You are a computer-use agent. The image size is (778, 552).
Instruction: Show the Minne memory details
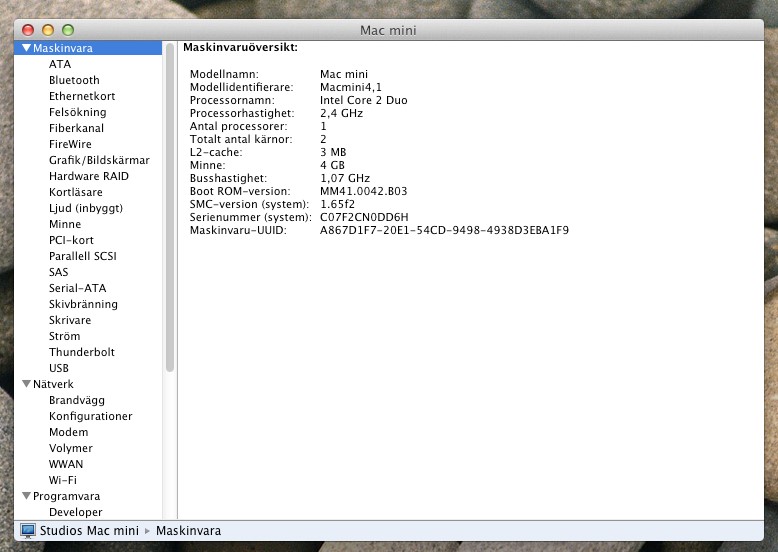pos(65,224)
